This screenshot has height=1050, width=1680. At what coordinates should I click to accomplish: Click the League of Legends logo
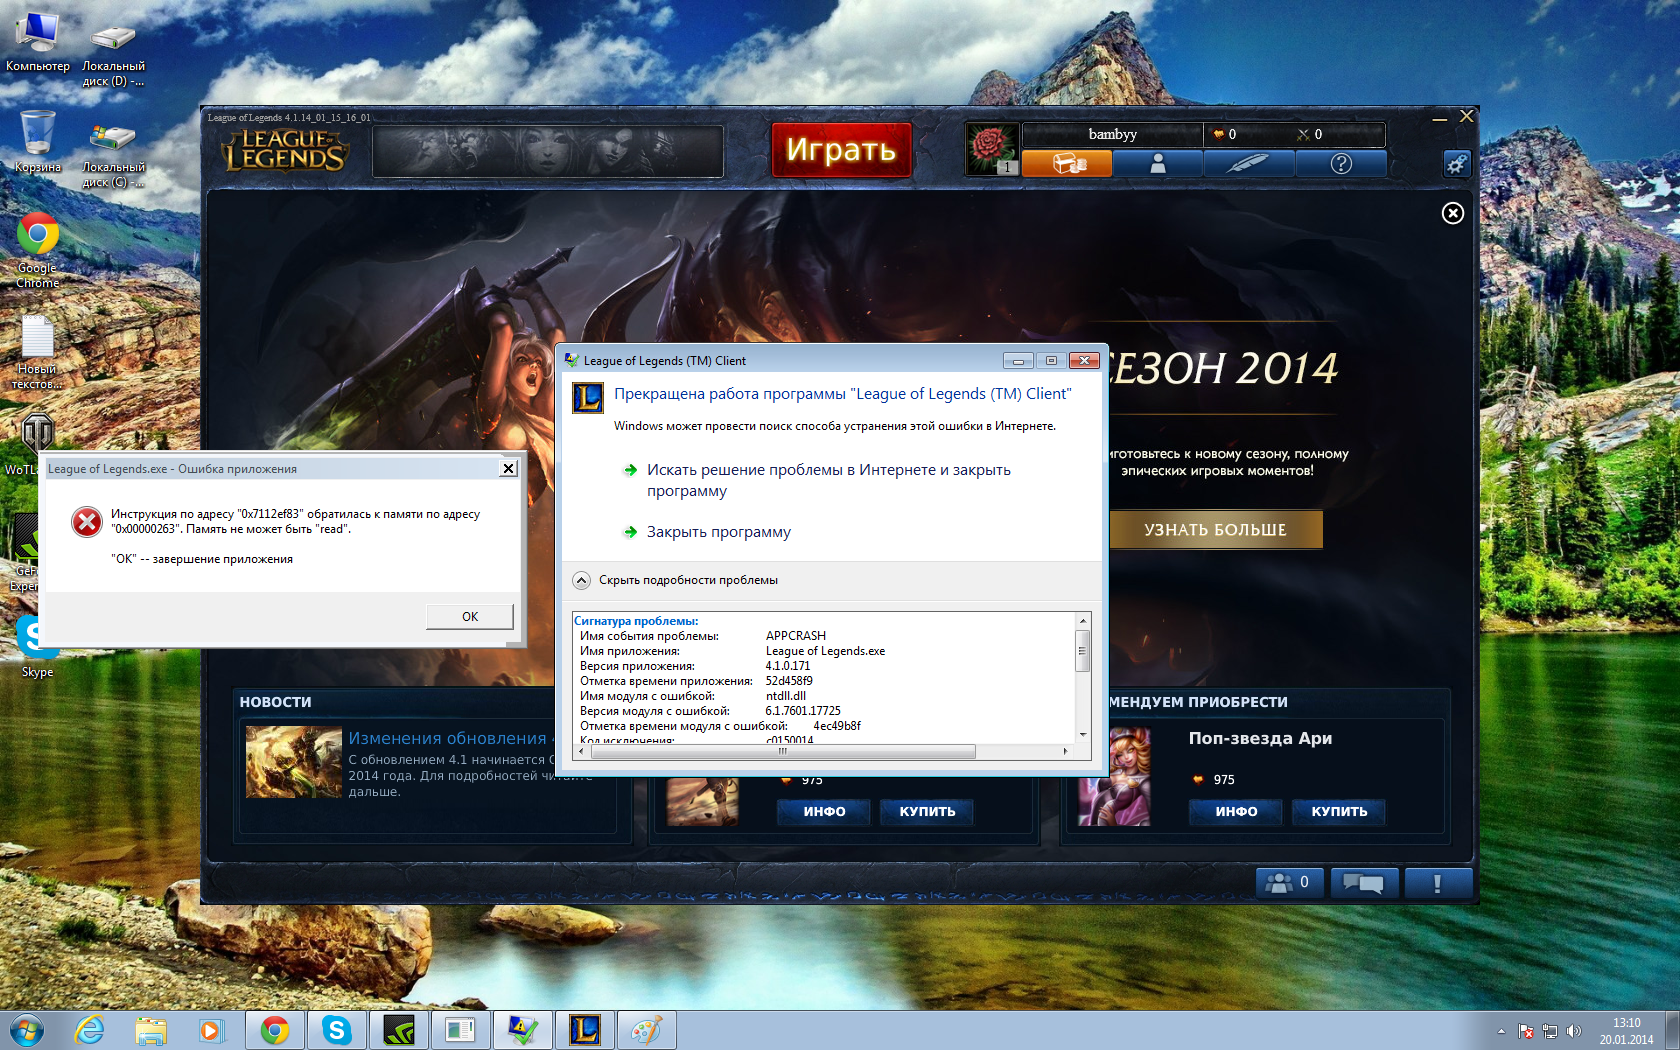(x=285, y=150)
